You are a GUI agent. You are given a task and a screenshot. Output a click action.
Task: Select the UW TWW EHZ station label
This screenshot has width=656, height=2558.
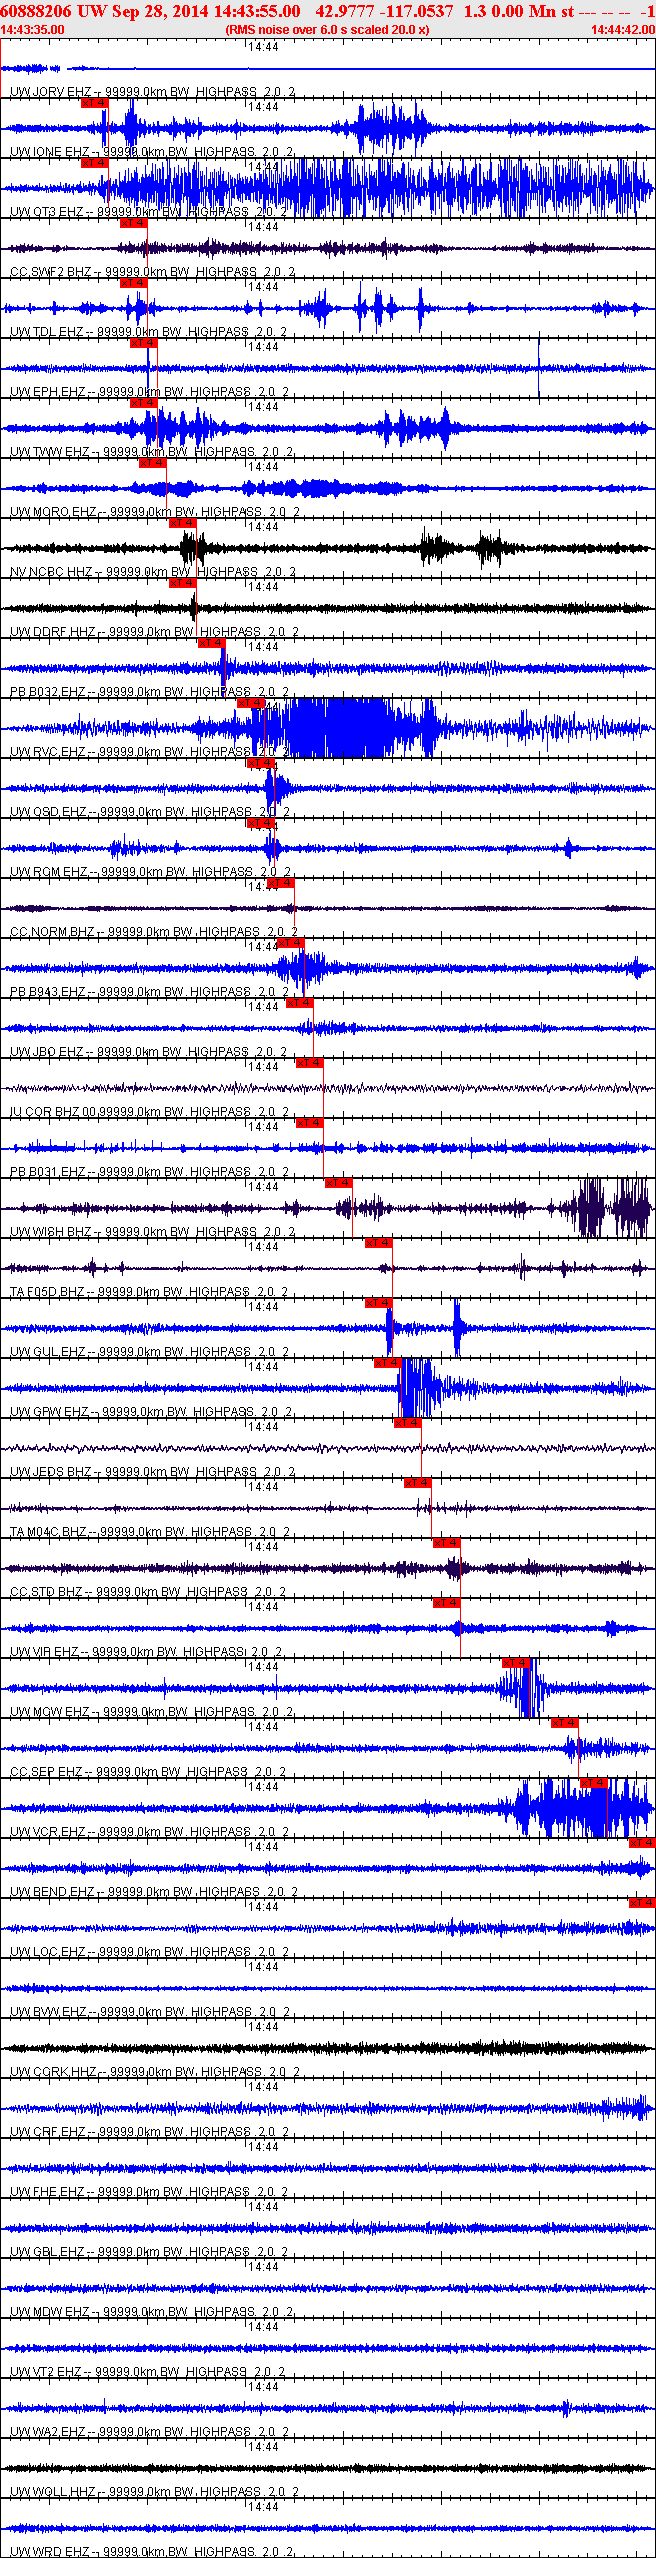coord(152,452)
